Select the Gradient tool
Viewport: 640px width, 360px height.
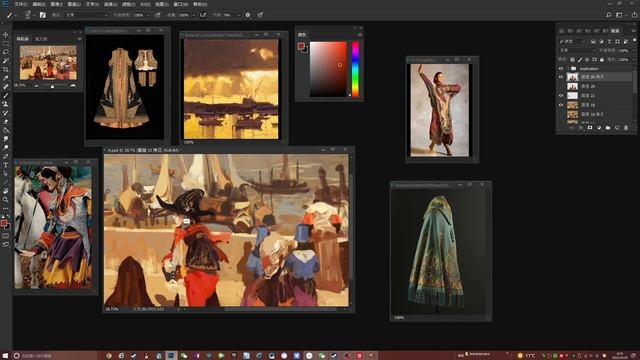click(x=6, y=130)
